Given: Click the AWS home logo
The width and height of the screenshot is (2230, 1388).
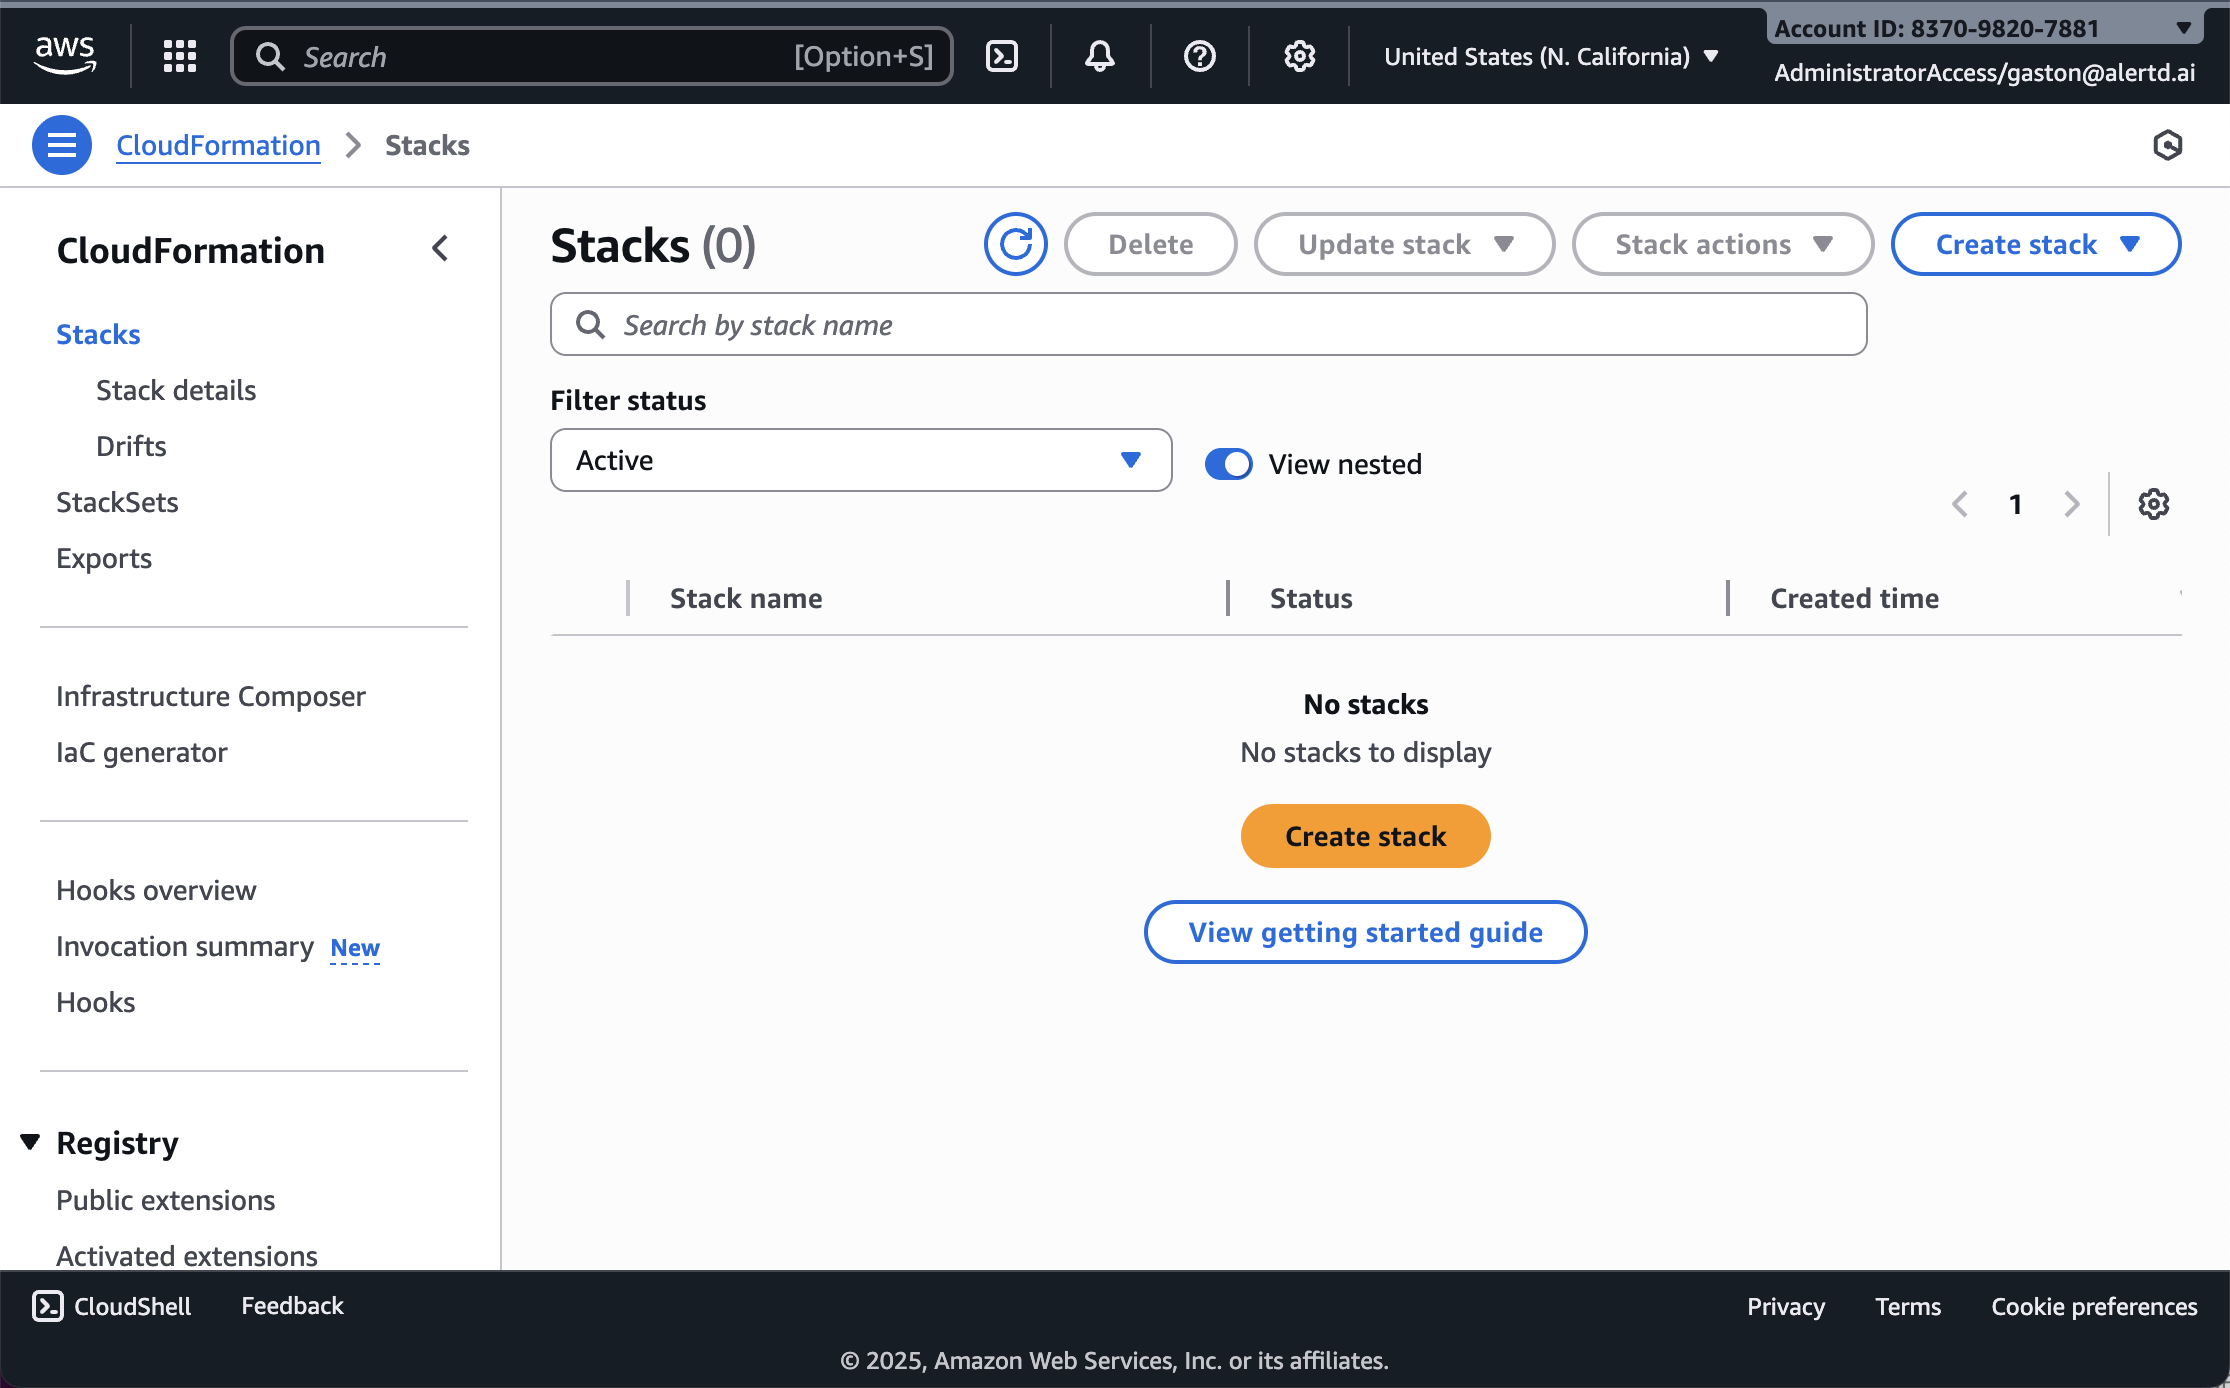Looking at the screenshot, I should click(66, 55).
